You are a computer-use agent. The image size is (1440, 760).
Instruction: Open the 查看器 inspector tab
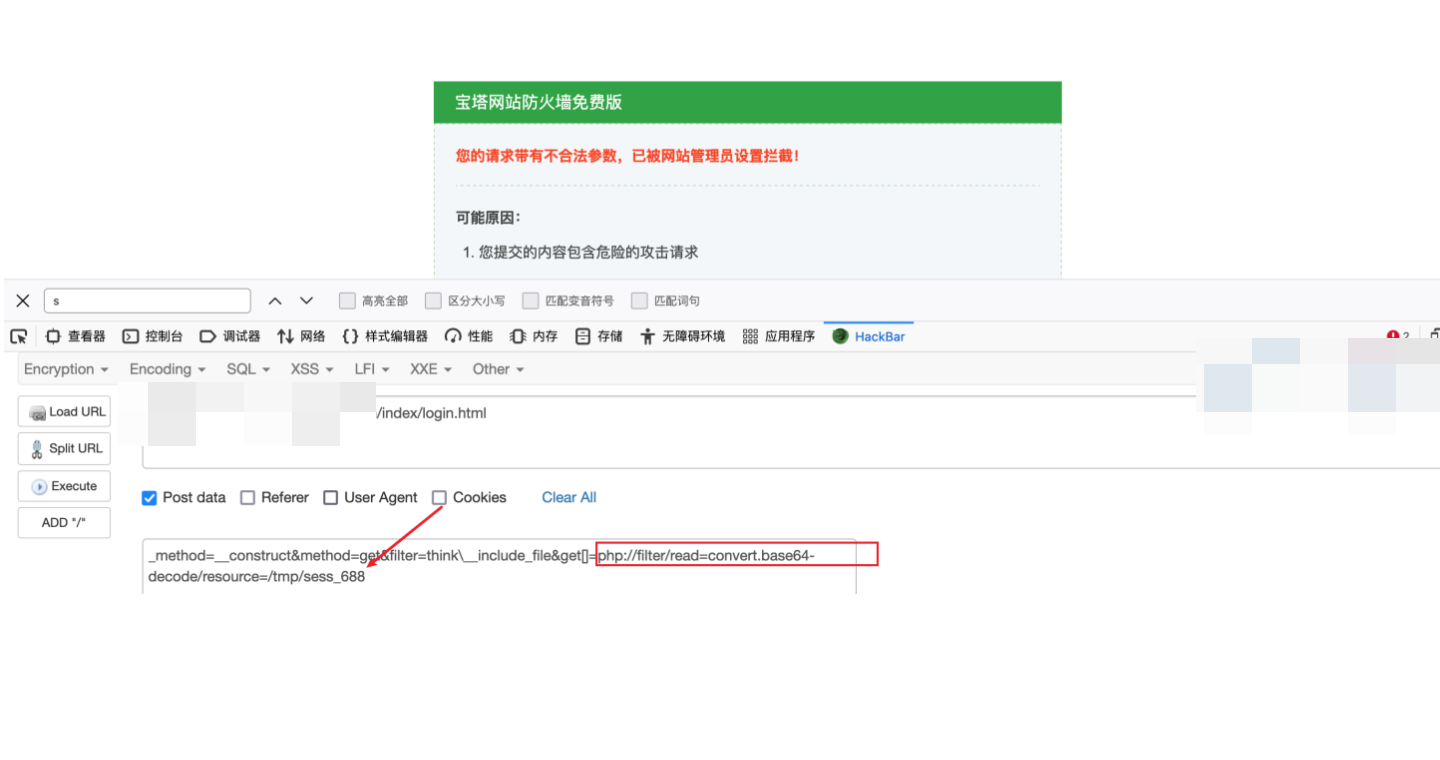click(76, 336)
